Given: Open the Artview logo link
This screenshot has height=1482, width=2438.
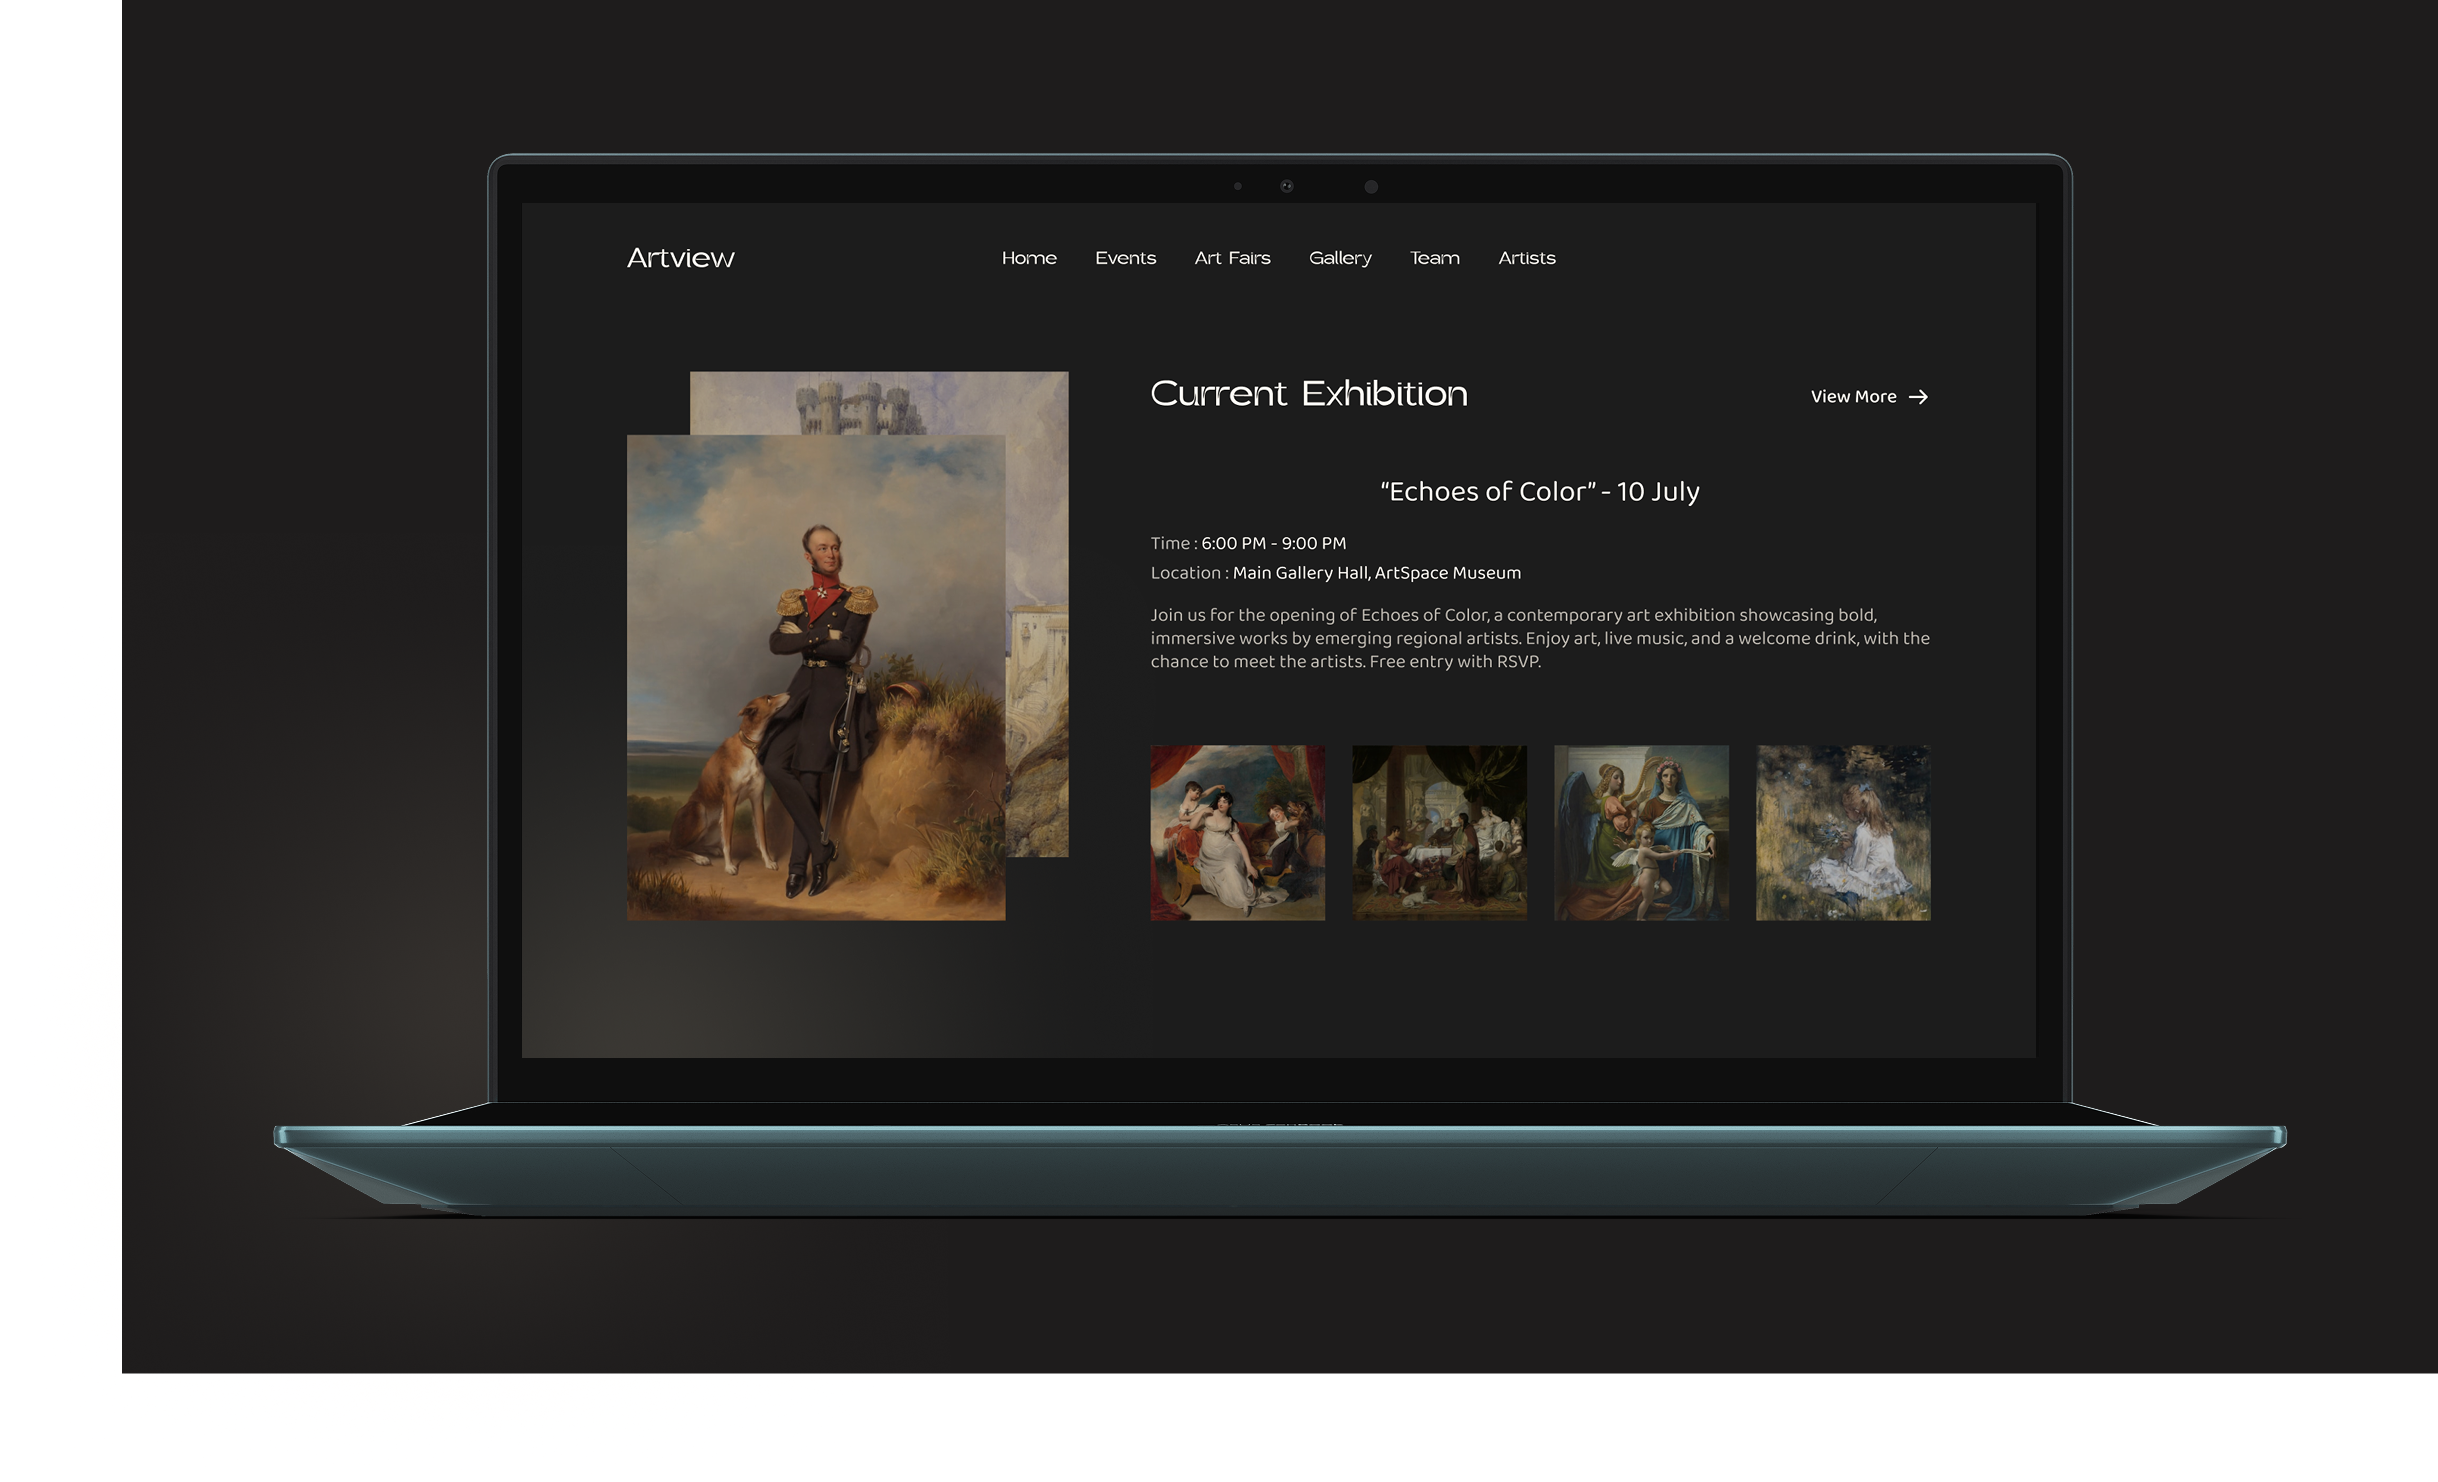Looking at the screenshot, I should pos(680,258).
